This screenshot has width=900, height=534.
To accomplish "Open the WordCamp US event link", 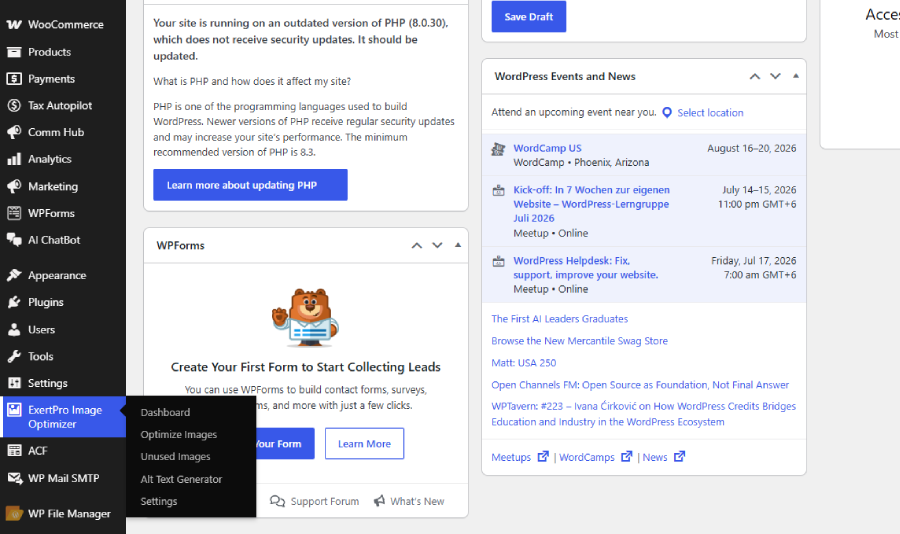I will 547,148.
